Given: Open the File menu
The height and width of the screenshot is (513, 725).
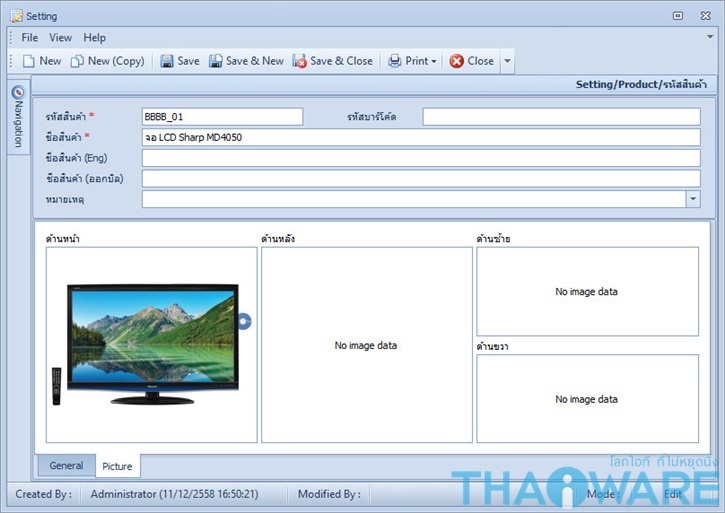Looking at the screenshot, I should coord(30,37).
